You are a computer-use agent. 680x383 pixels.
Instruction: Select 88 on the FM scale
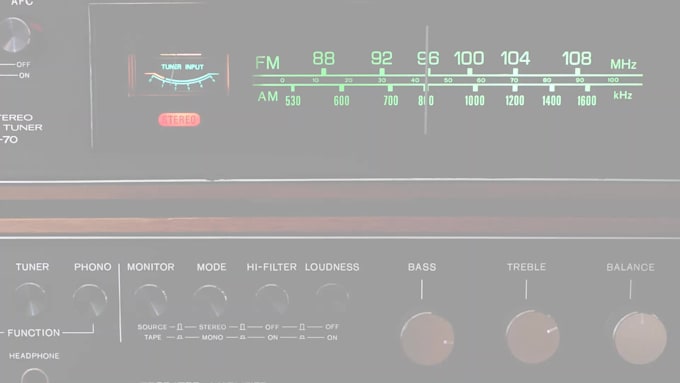324,58
